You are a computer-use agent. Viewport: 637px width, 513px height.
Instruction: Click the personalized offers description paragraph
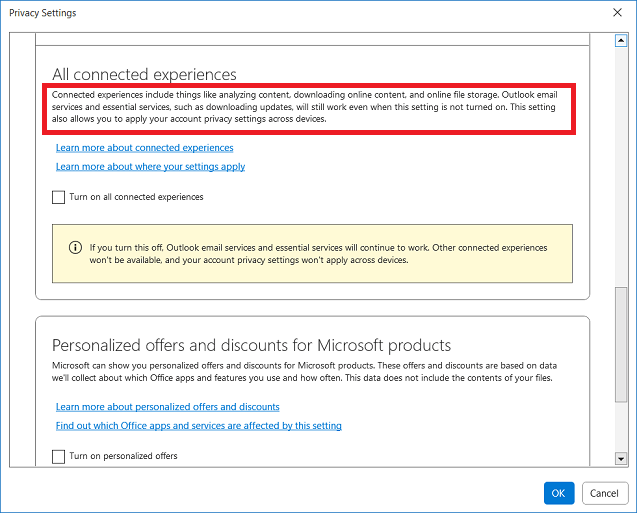(304, 372)
